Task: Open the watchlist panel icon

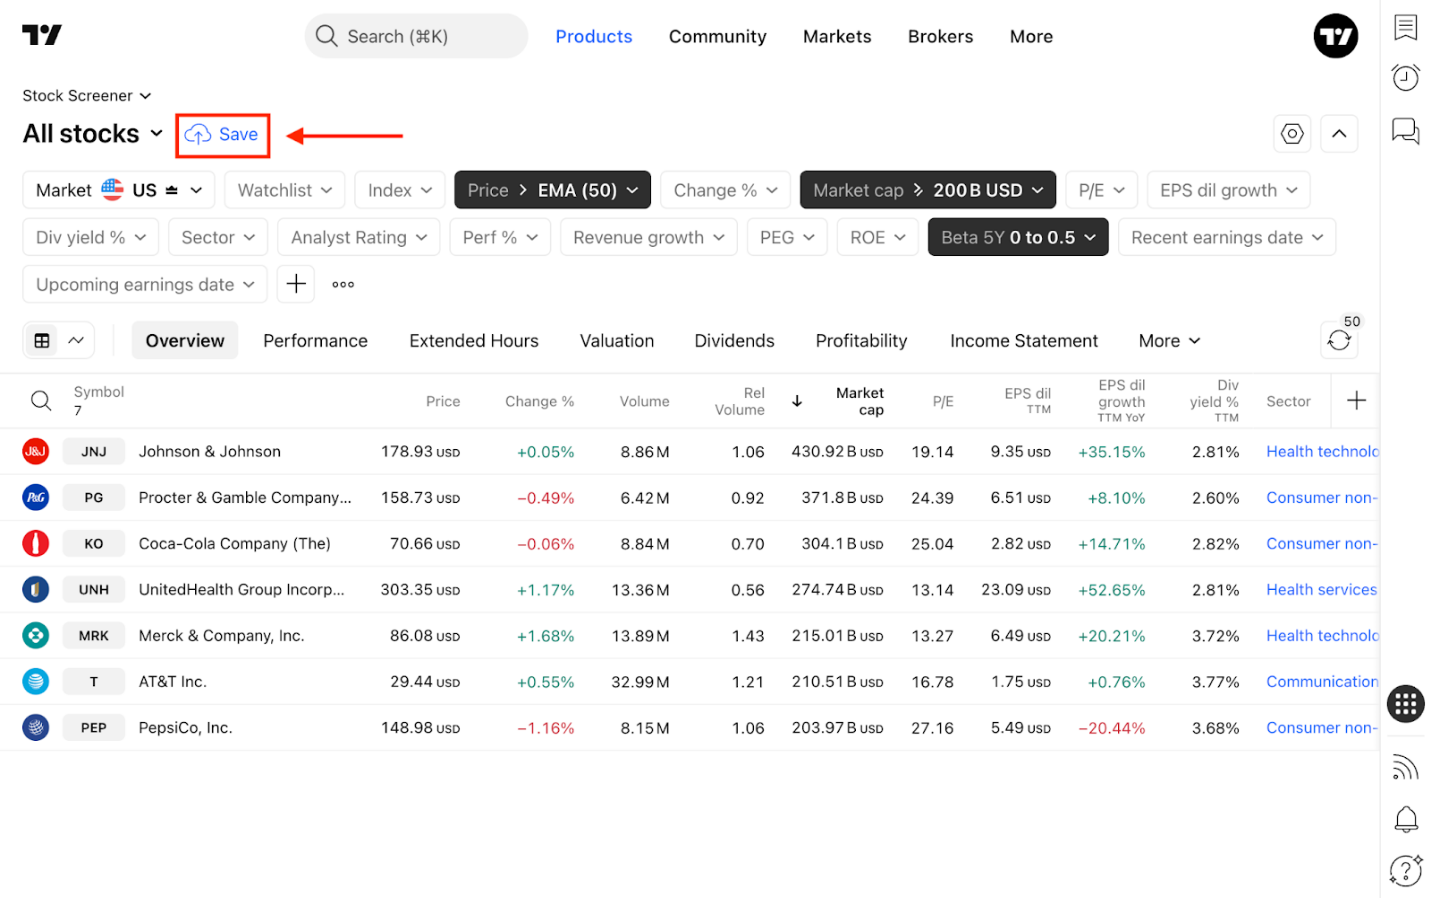Action: click(x=1405, y=27)
